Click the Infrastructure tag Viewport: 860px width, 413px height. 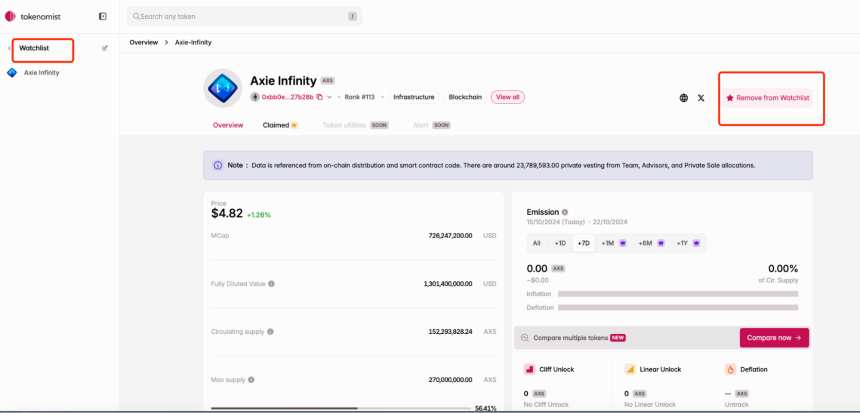(414, 97)
